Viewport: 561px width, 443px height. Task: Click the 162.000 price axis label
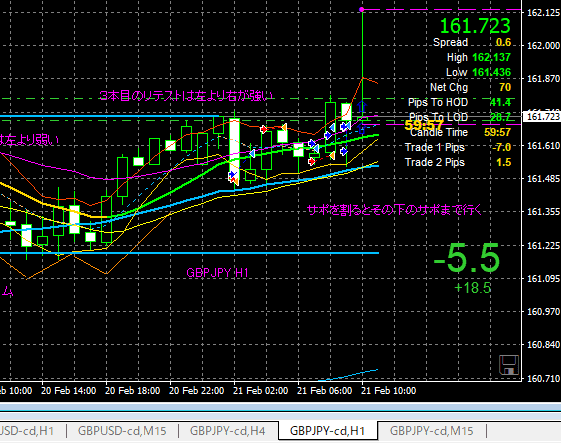[x=543, y=45]
